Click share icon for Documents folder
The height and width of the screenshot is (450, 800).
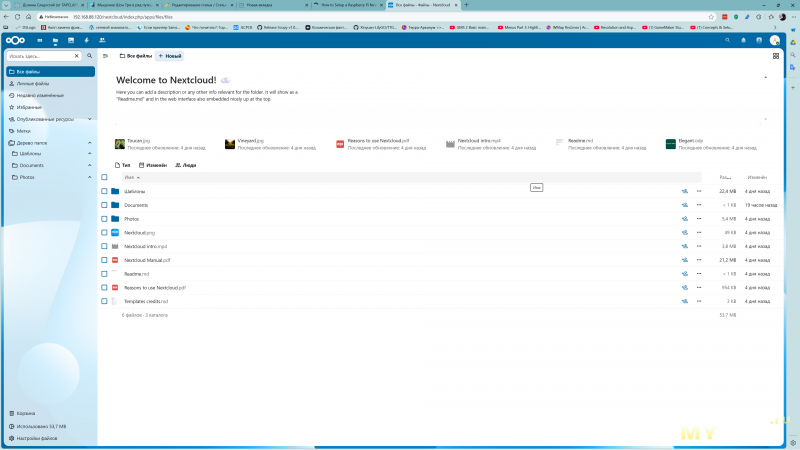tap(685, 205)
